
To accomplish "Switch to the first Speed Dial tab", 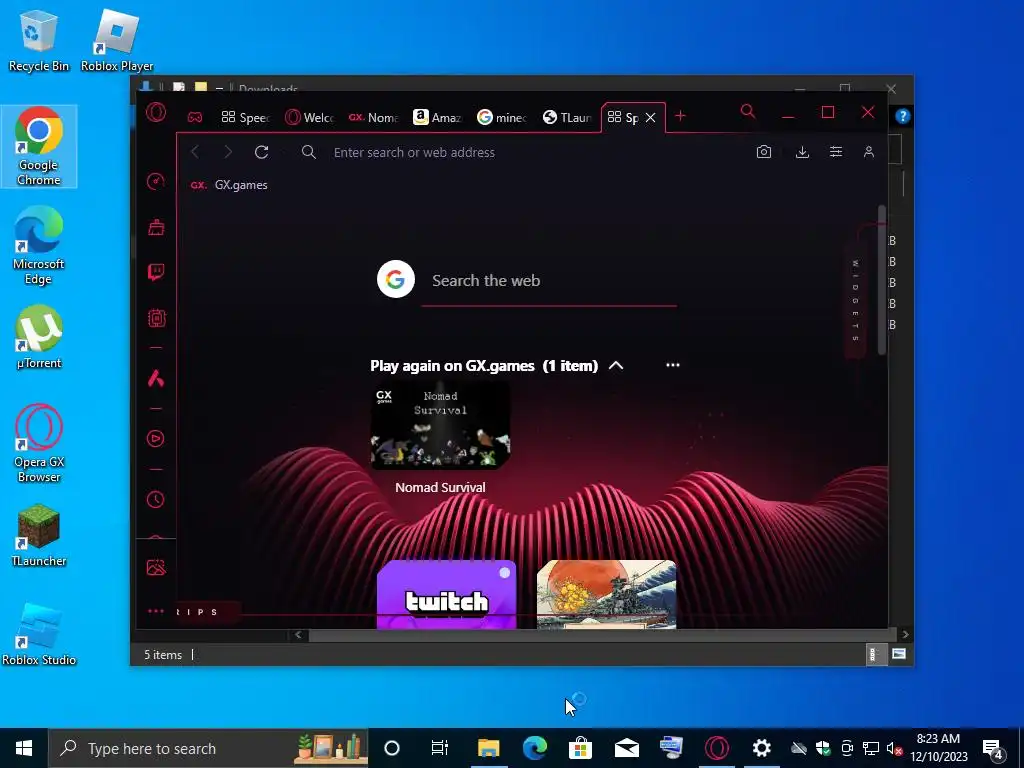I will (x=245, y=118).
